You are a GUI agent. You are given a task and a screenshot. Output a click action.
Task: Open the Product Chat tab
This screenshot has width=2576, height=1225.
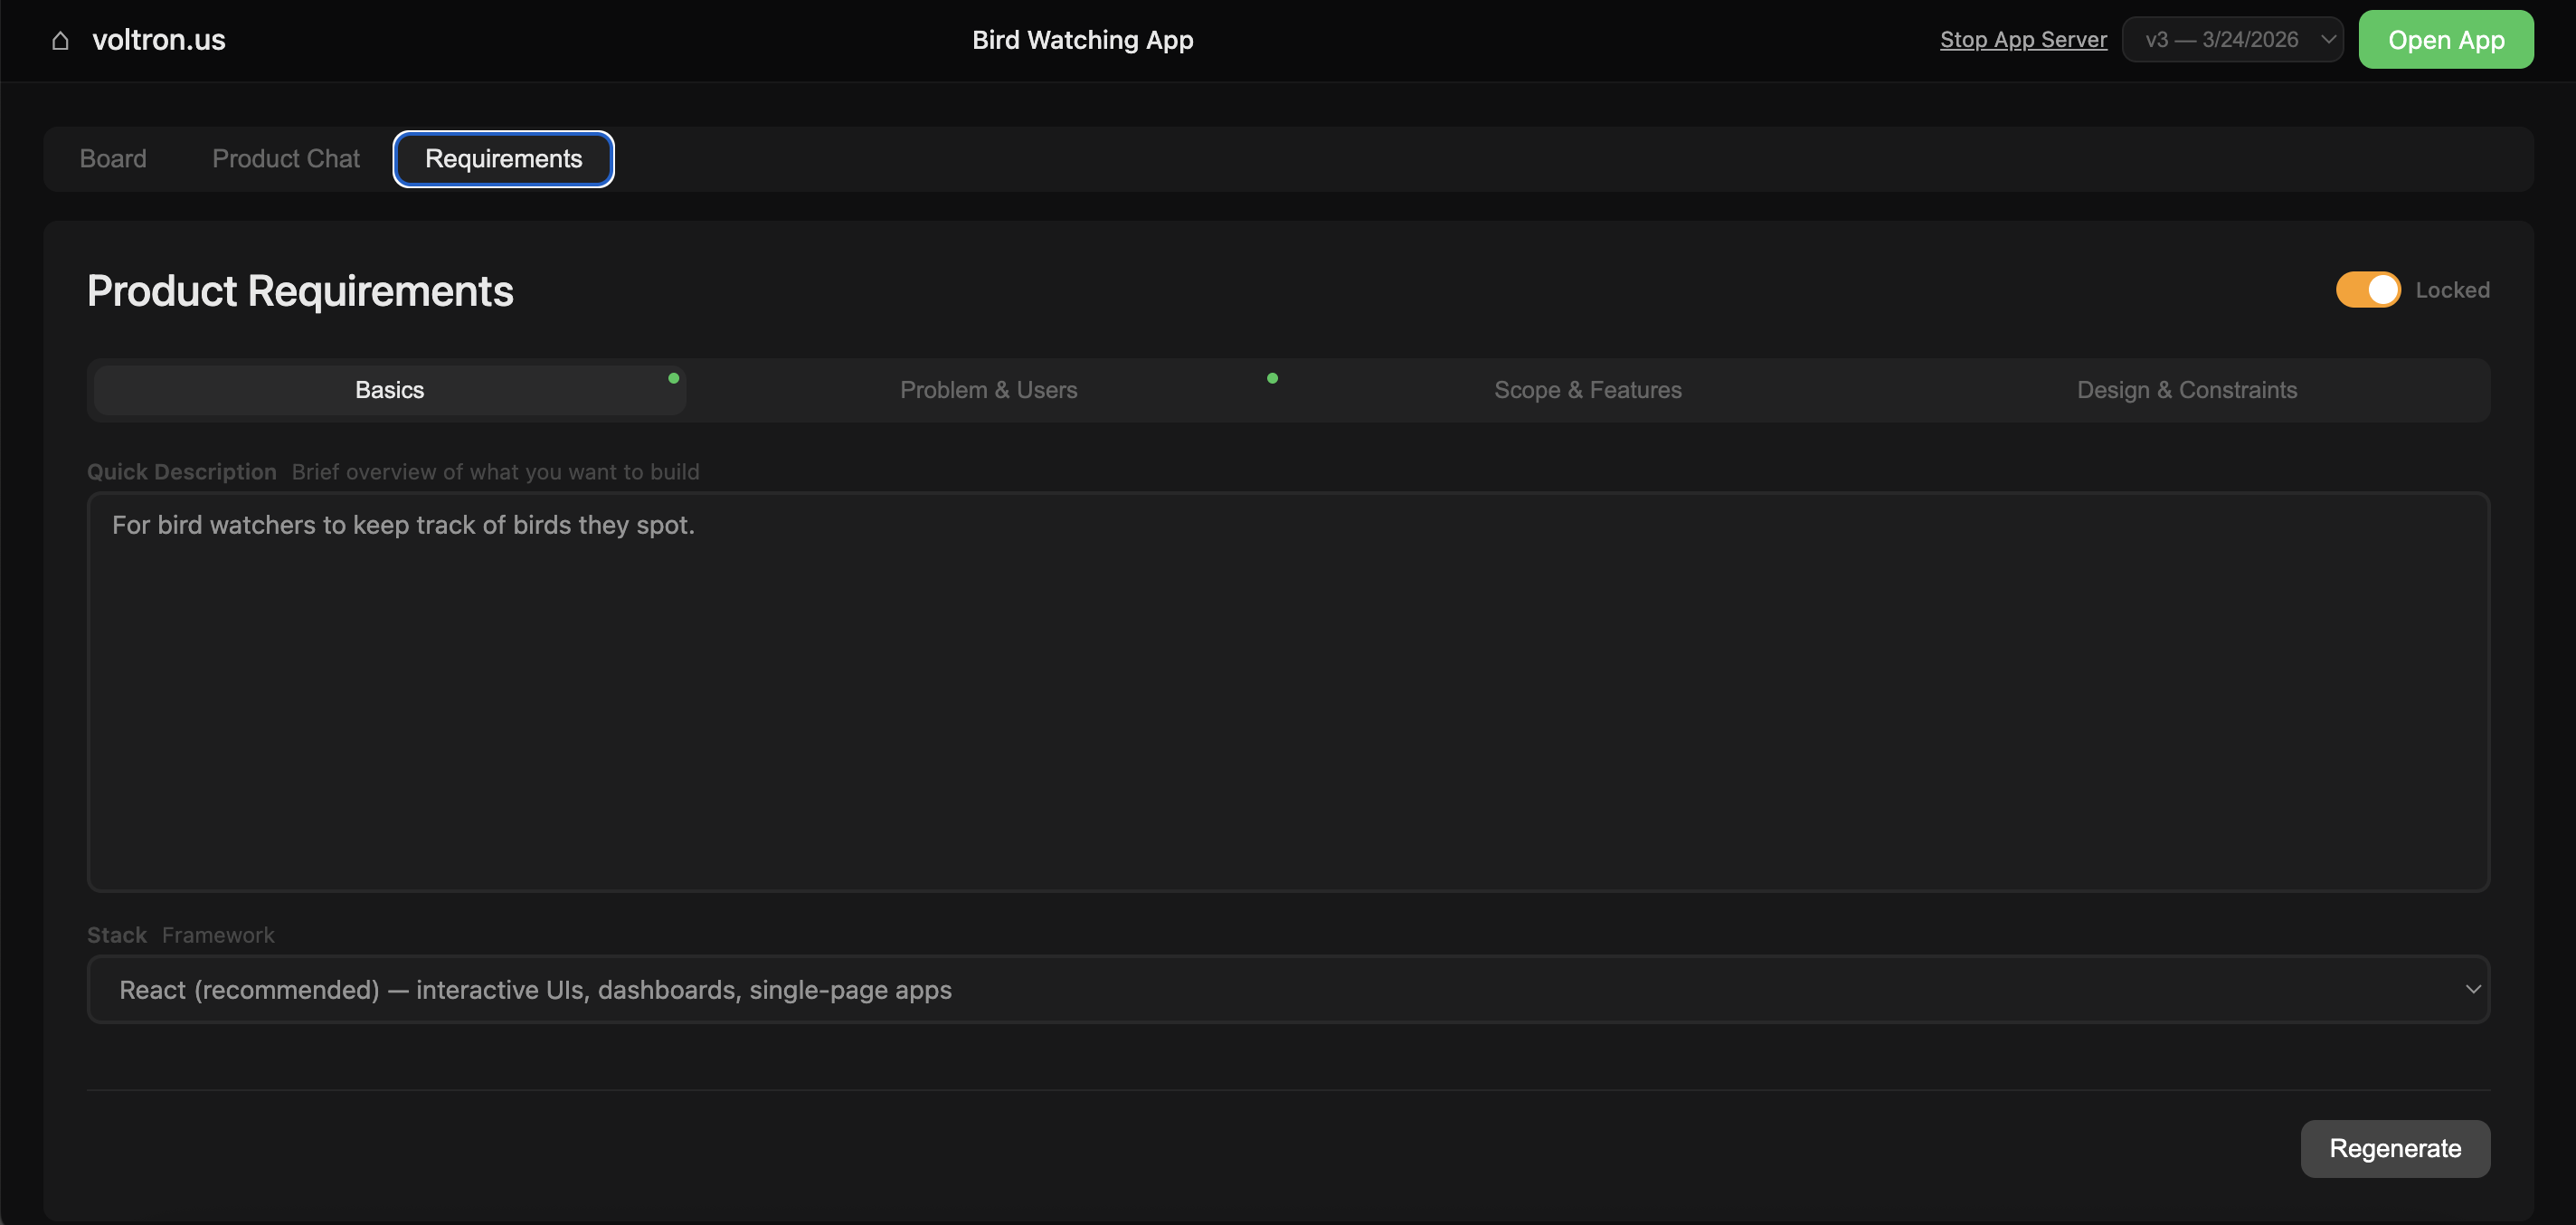[285, 159]
